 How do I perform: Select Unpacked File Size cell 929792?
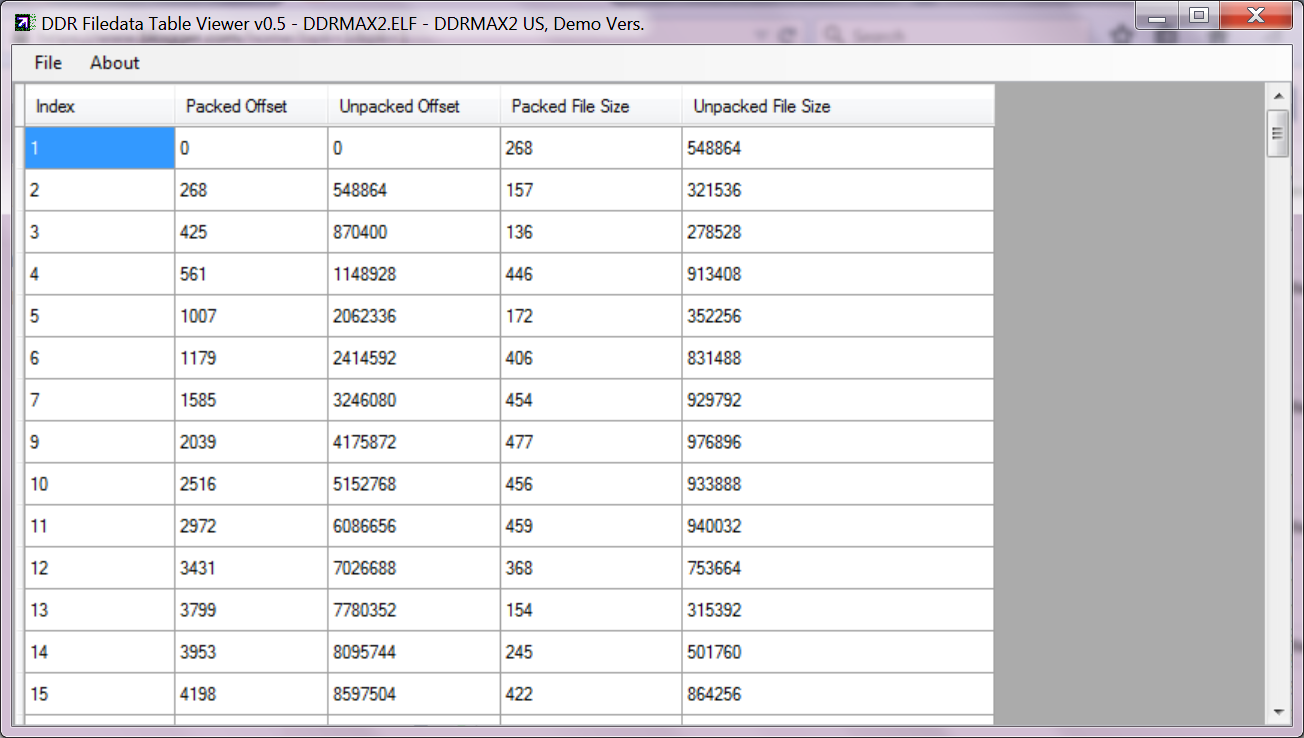(838, 400)
